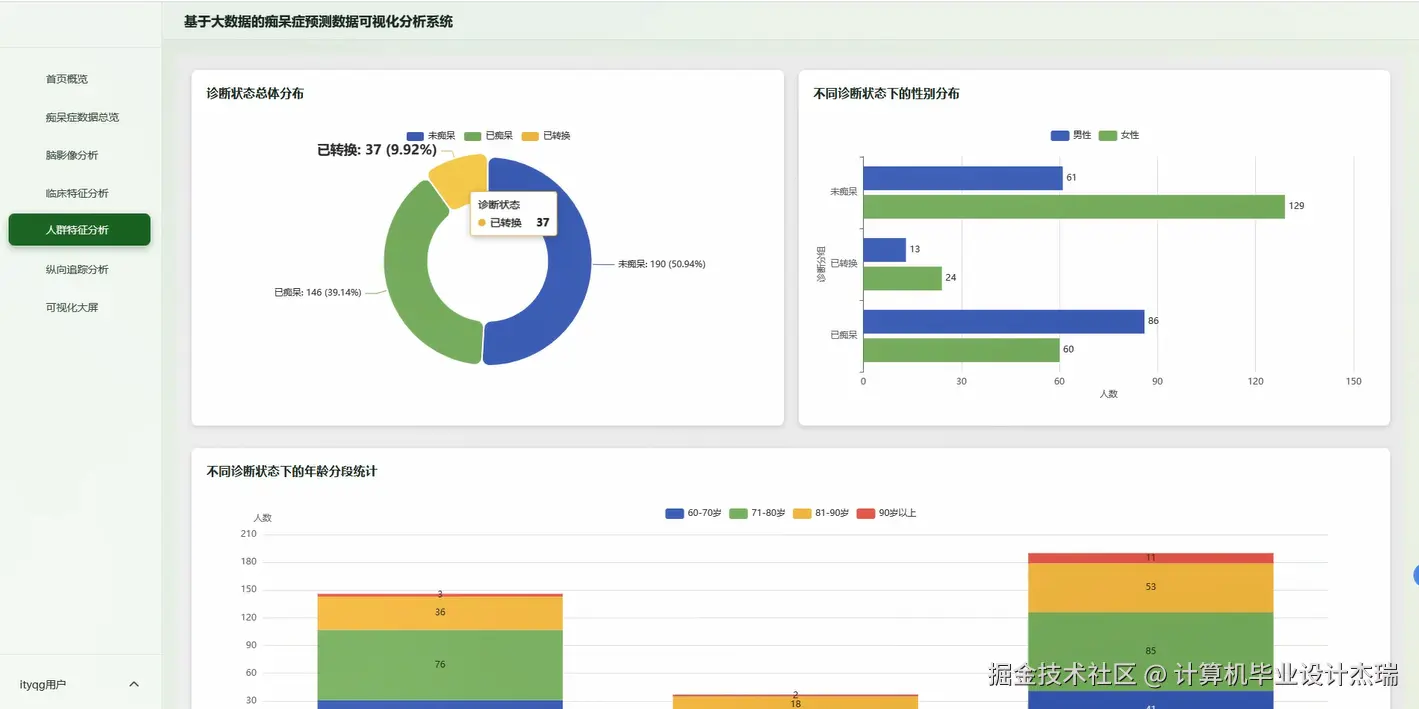Click the 已痴呆: 146 (39.14%) label

pos(318,293)
